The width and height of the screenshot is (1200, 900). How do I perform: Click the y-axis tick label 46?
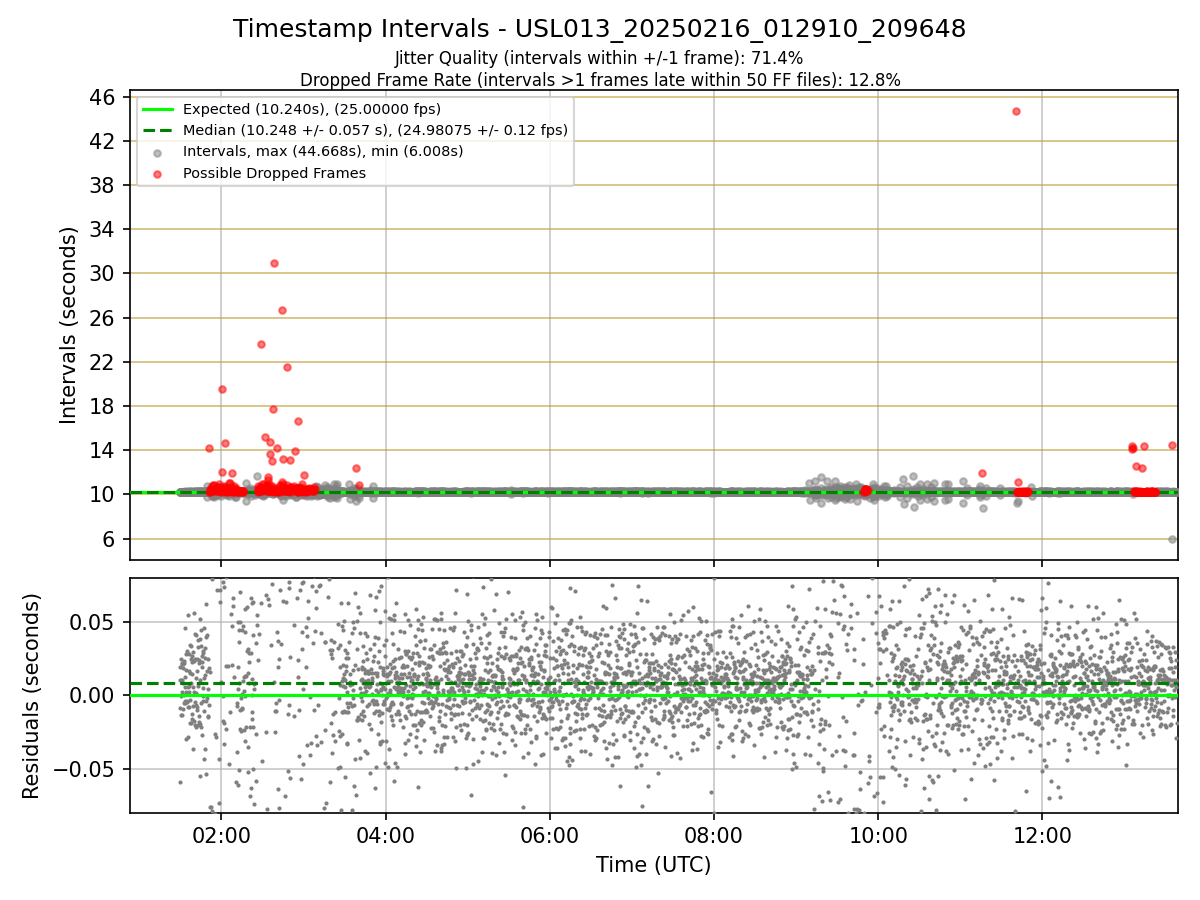pyautogui.click(x=103, y=98)
